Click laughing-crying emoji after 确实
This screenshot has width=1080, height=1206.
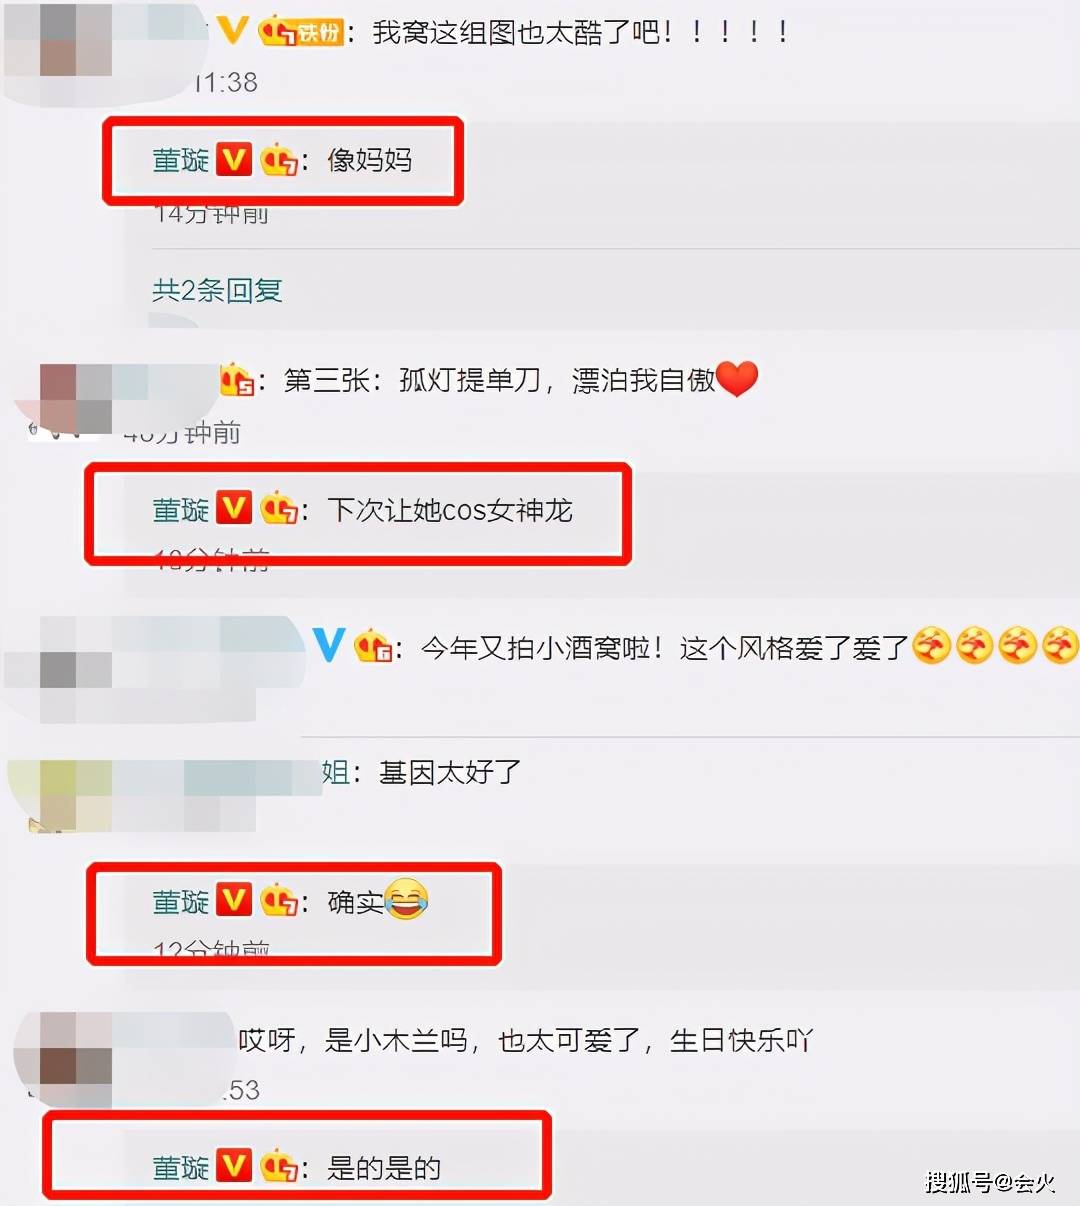pos(407,899)
